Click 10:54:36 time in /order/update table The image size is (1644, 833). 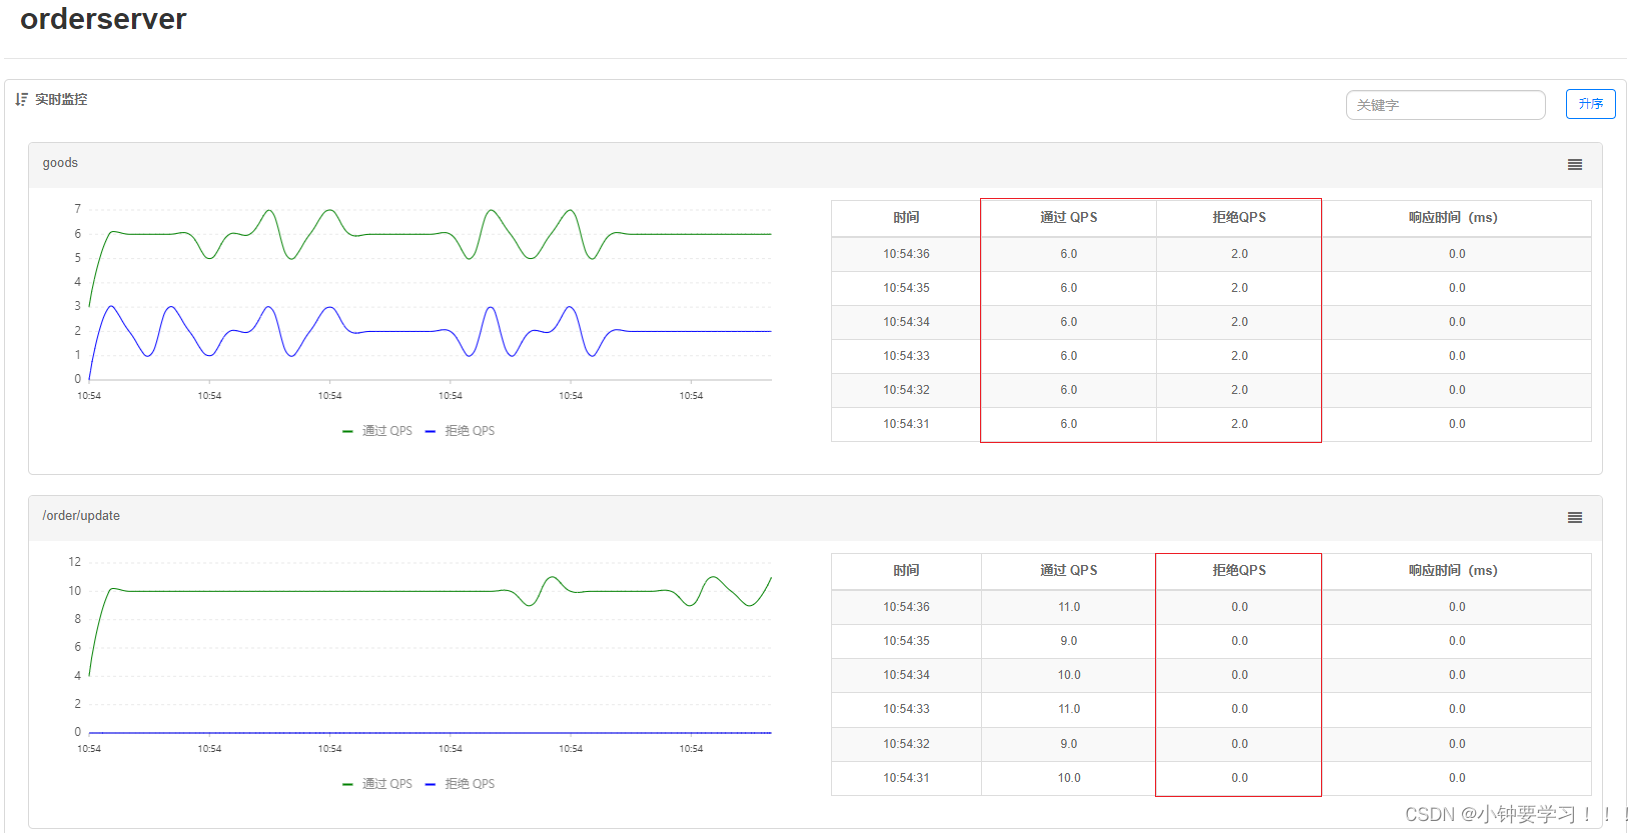pyautogui.click(x=906, y=607)
